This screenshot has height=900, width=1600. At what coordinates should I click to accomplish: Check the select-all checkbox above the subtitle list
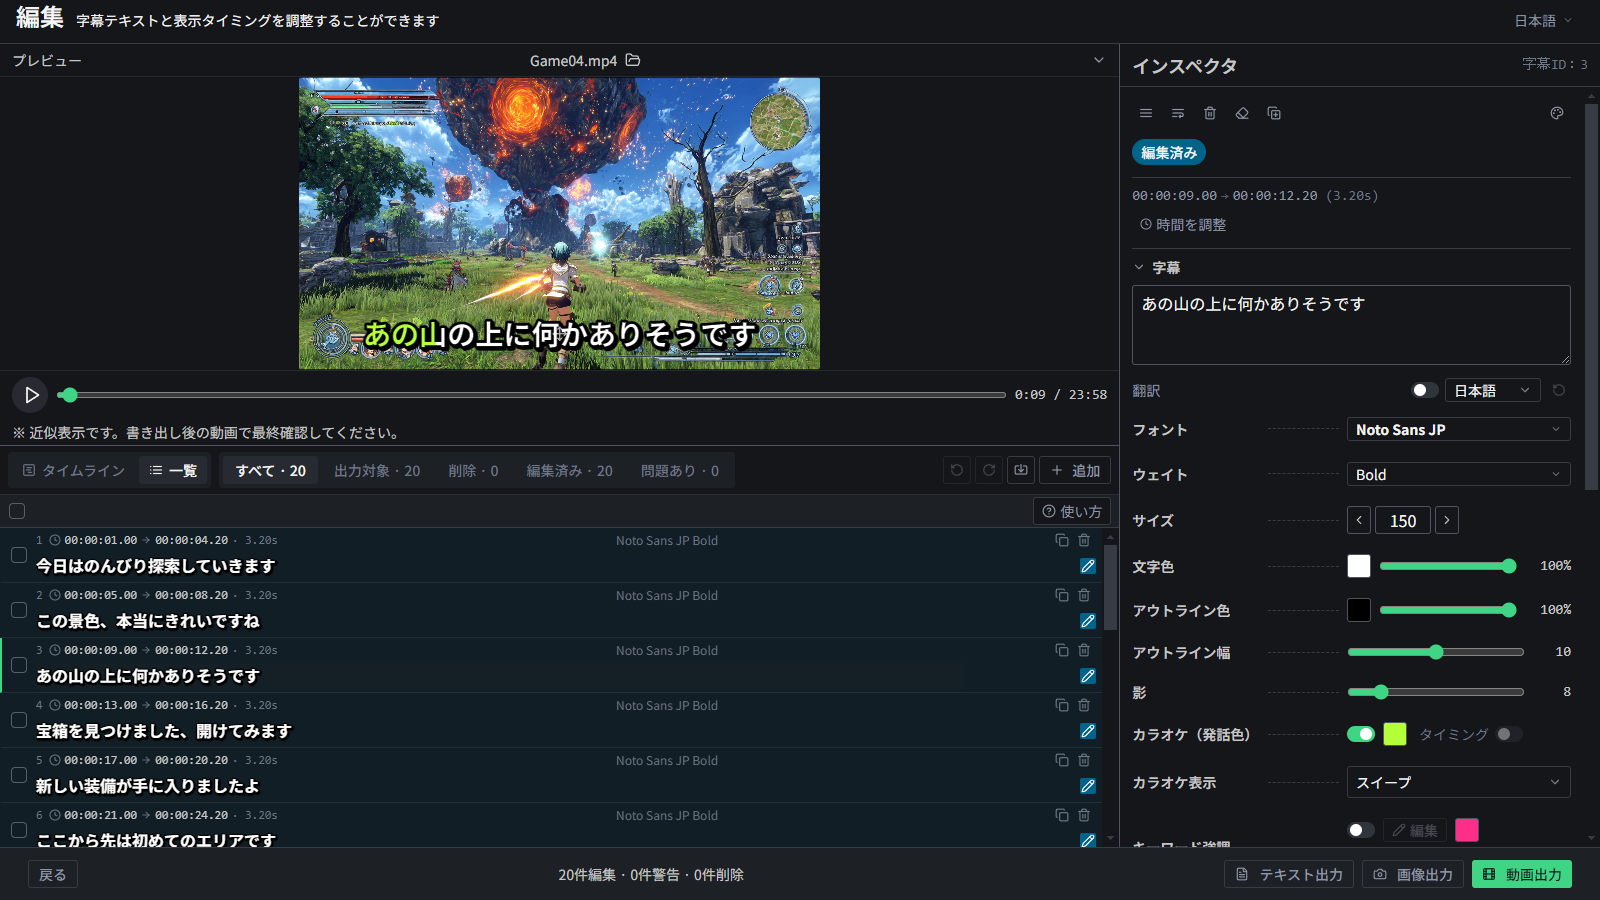pyautogui.click(x=17, y=511)
